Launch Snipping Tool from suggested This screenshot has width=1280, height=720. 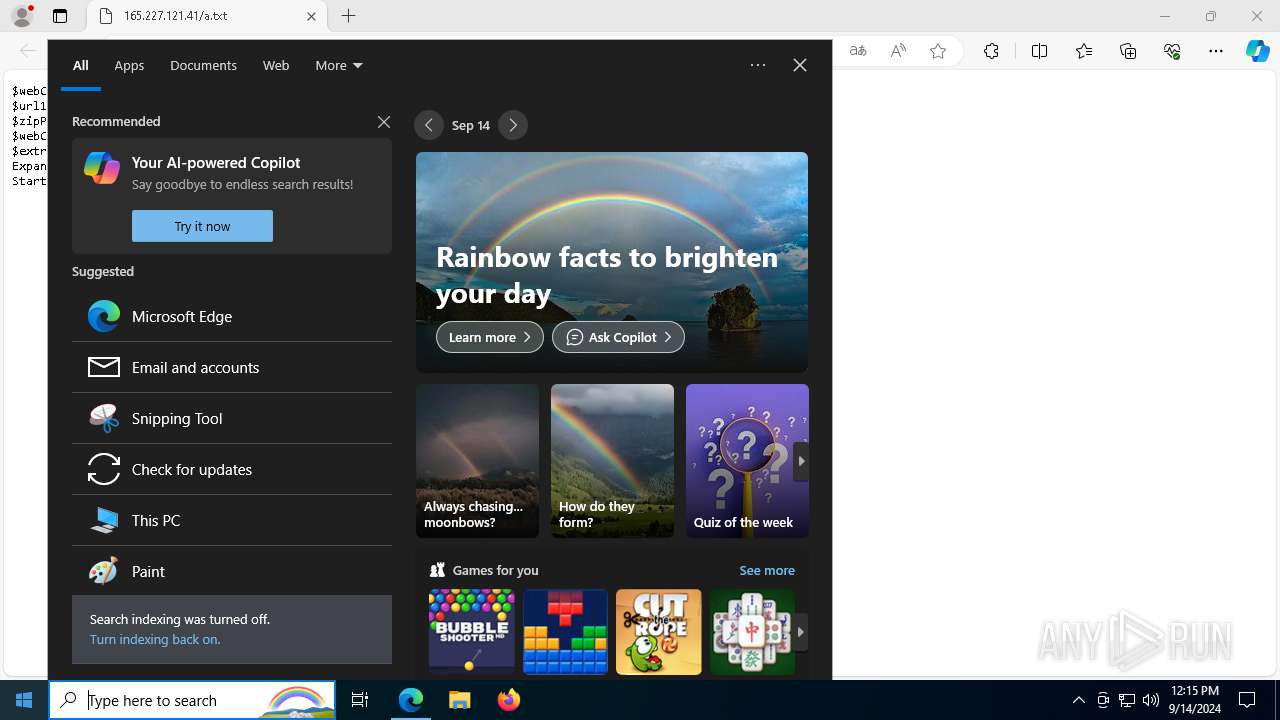(x=232, y=418)
